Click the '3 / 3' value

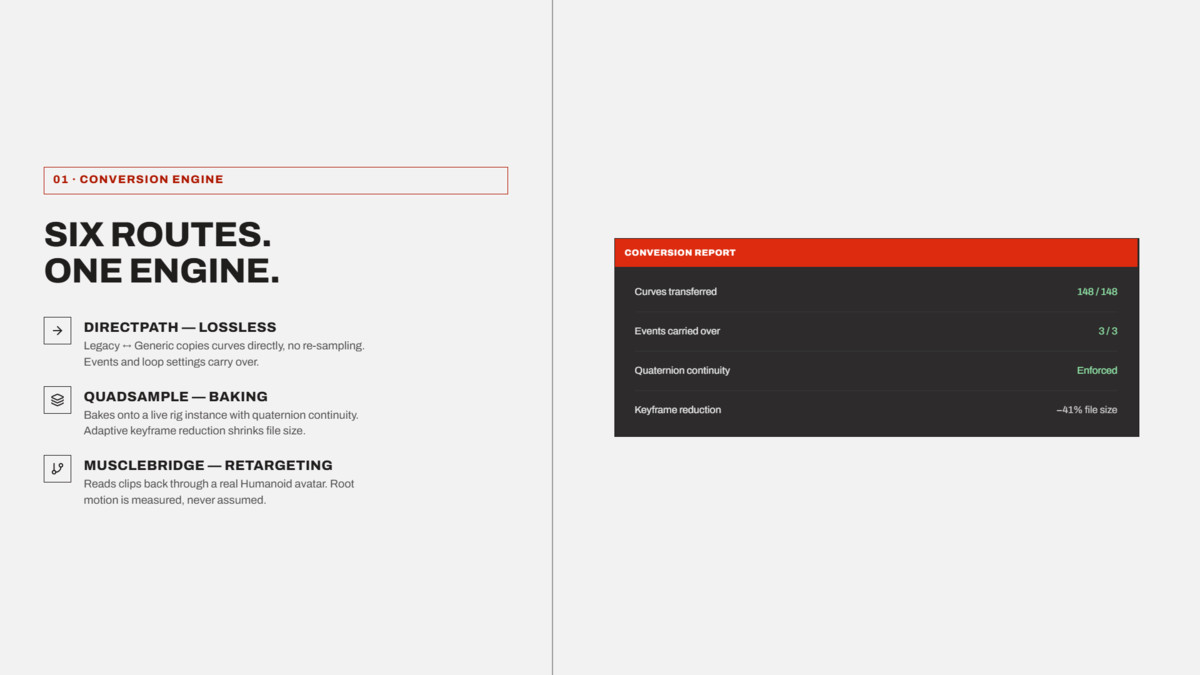click(x=1108, y=331)
